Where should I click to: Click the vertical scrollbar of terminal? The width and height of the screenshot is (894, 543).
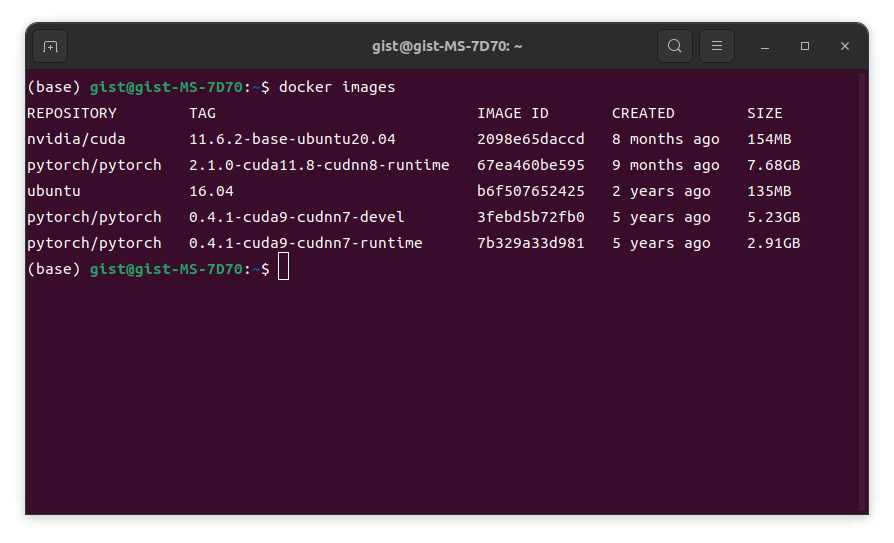click(864, 291)
